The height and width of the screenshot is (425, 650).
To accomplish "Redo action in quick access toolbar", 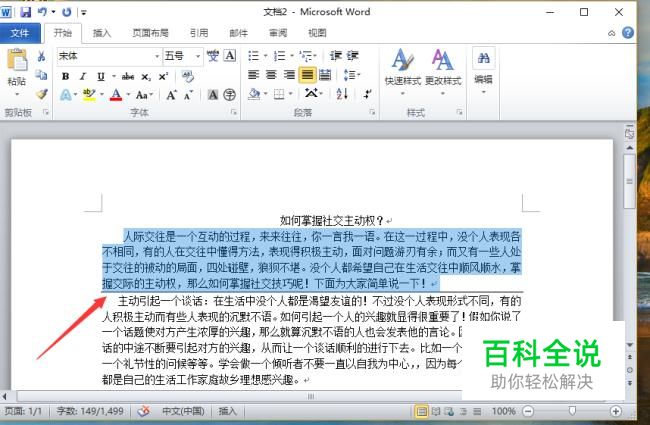I will [66, 12].
